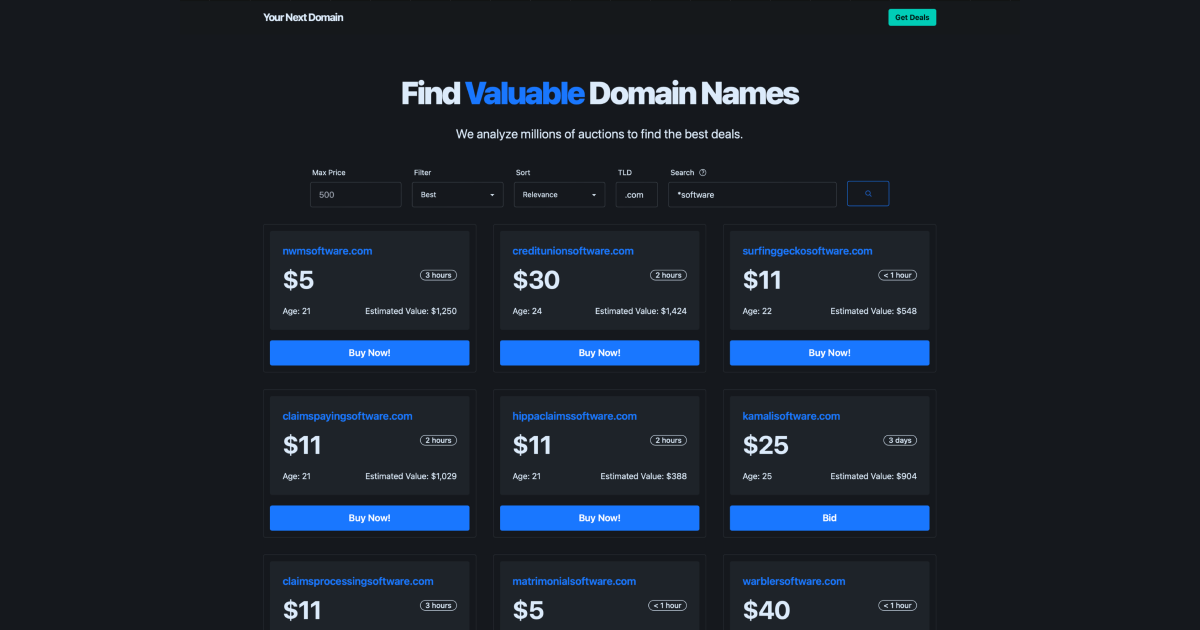Screen dimensions: 1200x630
Task: Click the TLD input field
Action: tap(637, 194)
